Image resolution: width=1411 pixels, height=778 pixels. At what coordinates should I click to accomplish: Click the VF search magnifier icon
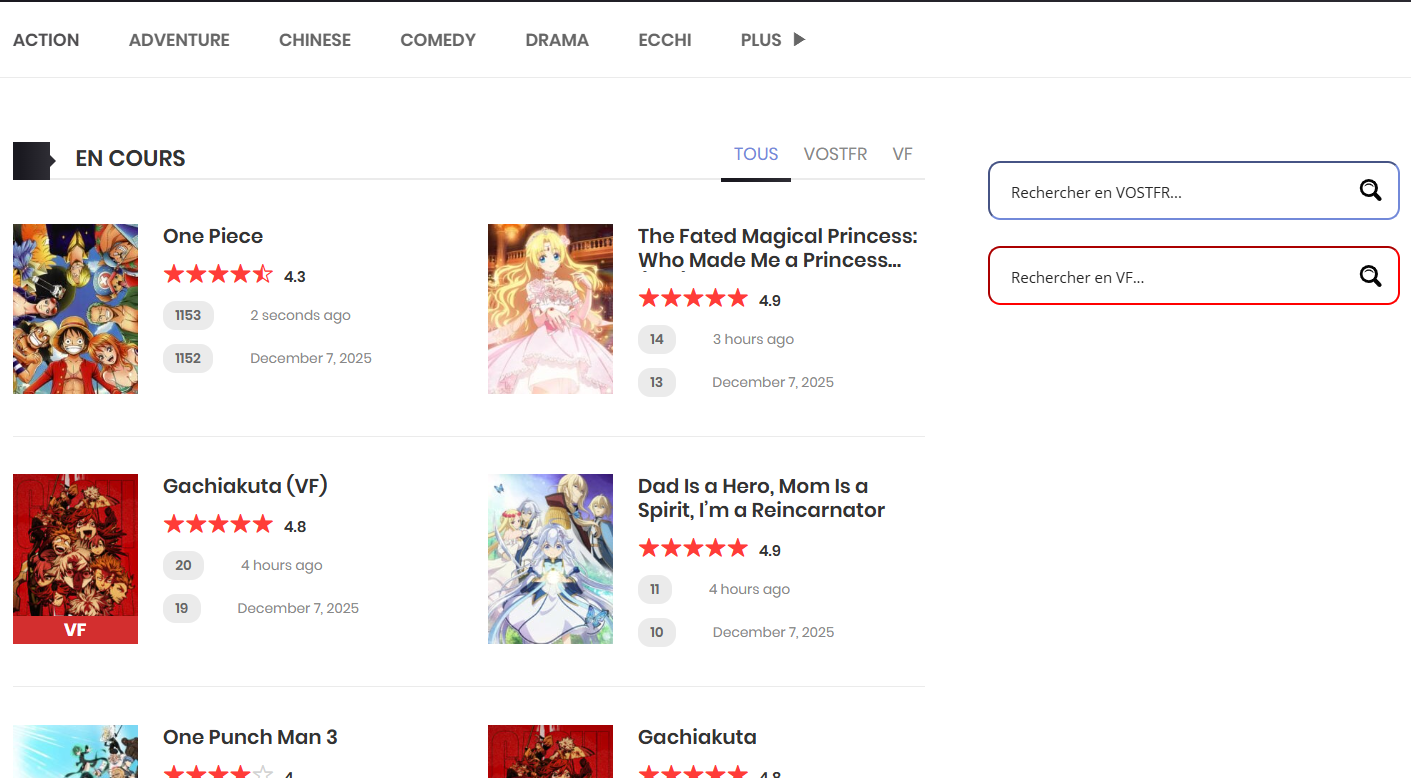coord(1369,276)
